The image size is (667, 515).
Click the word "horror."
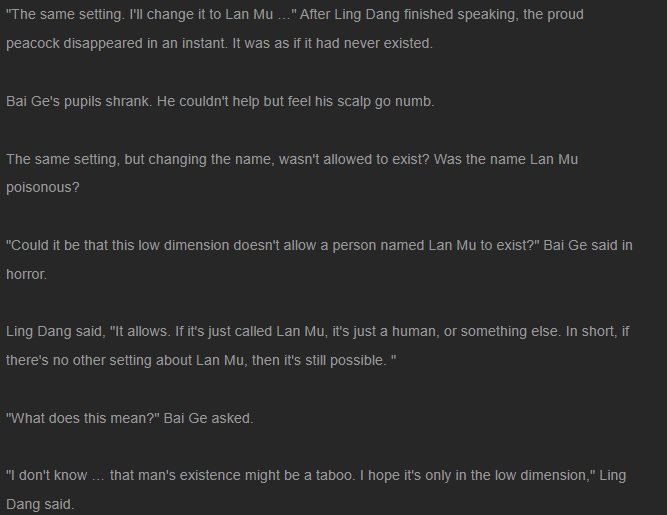coord(26,274)
